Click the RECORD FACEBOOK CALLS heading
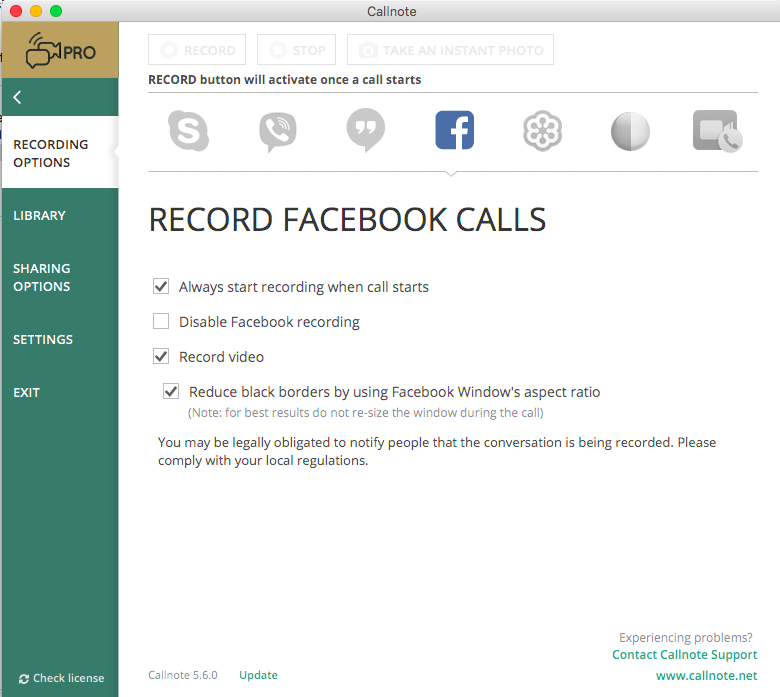 point(347,220)
